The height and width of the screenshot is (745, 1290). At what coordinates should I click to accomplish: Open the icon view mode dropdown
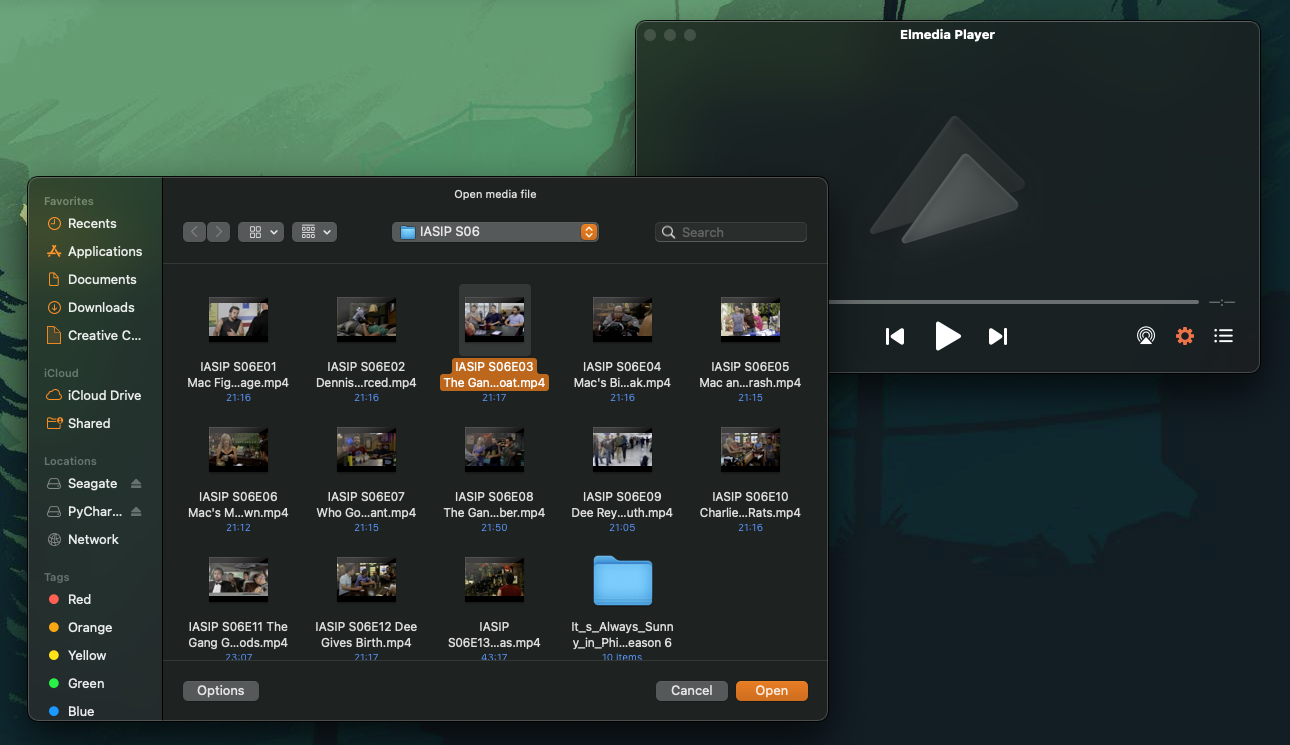[261, 232]
